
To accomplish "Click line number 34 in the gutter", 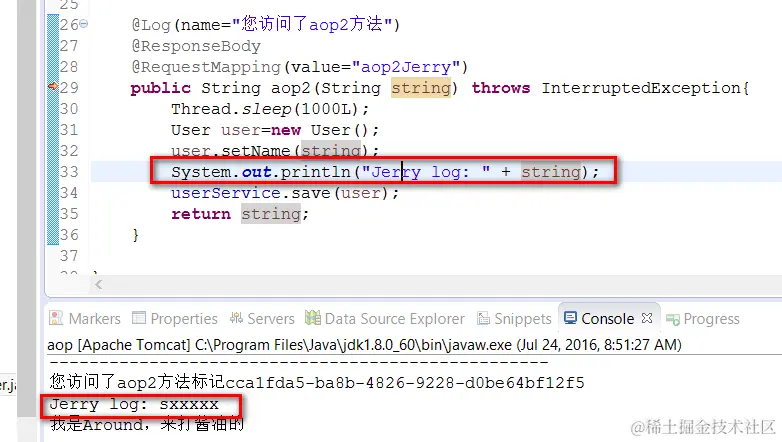I will [x=69, y=193].
